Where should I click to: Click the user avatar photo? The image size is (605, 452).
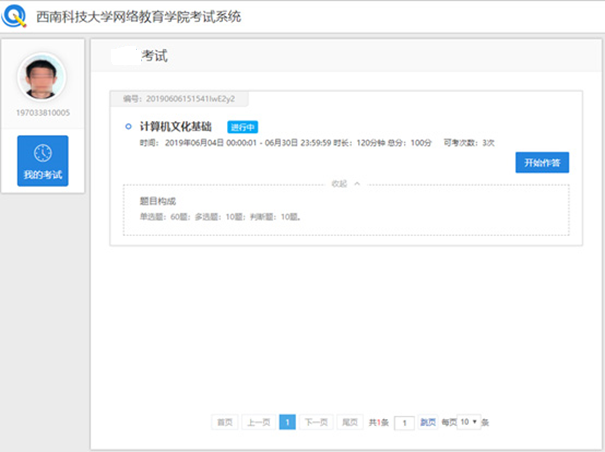coord(42,77)
